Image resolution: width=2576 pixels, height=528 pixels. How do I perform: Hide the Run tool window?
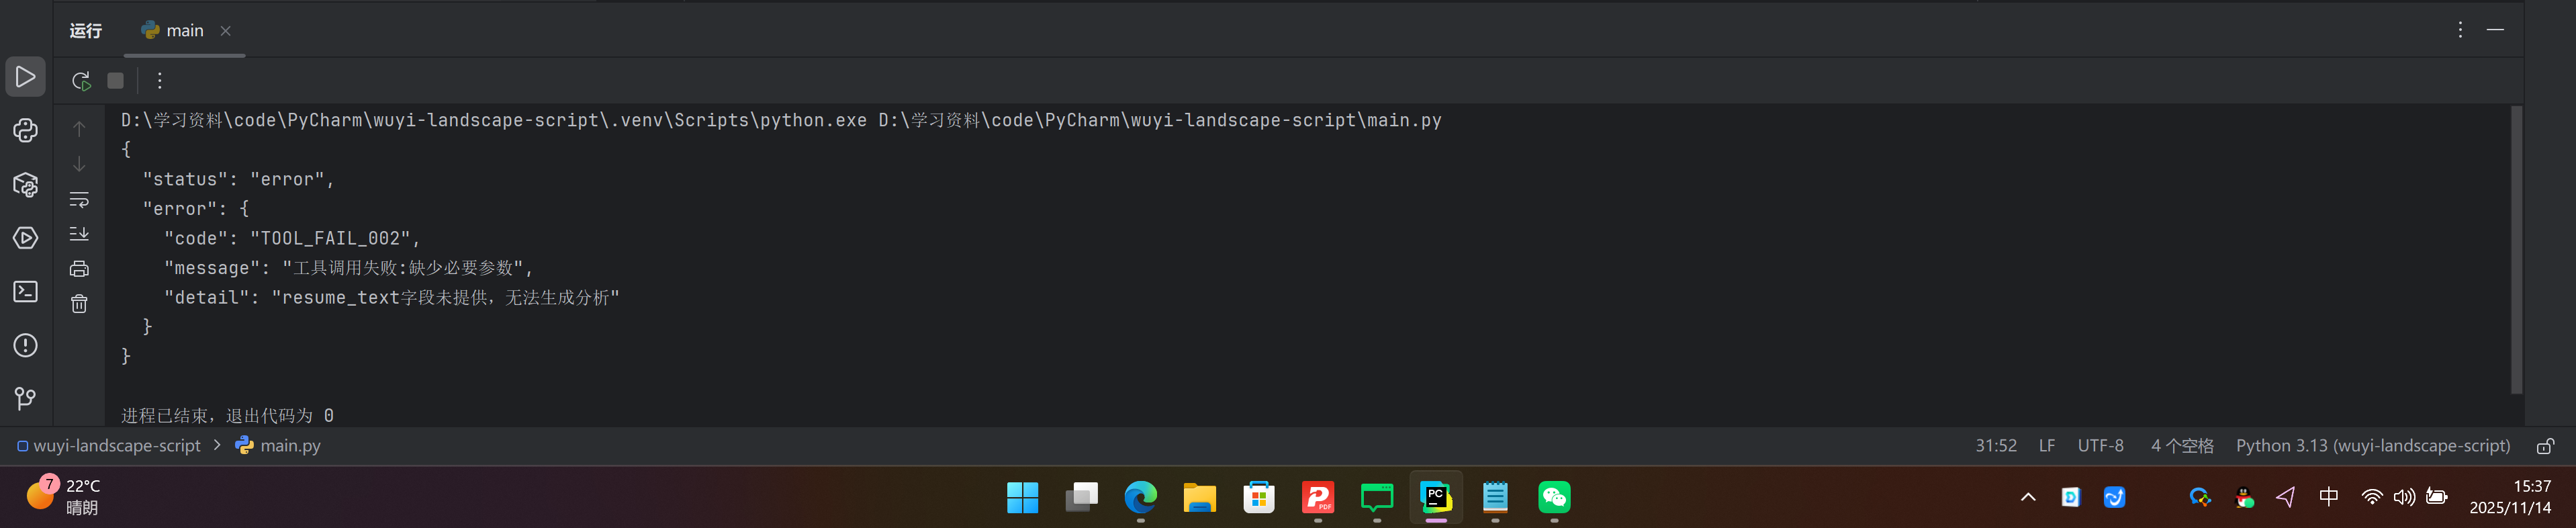pos(2495,30)
